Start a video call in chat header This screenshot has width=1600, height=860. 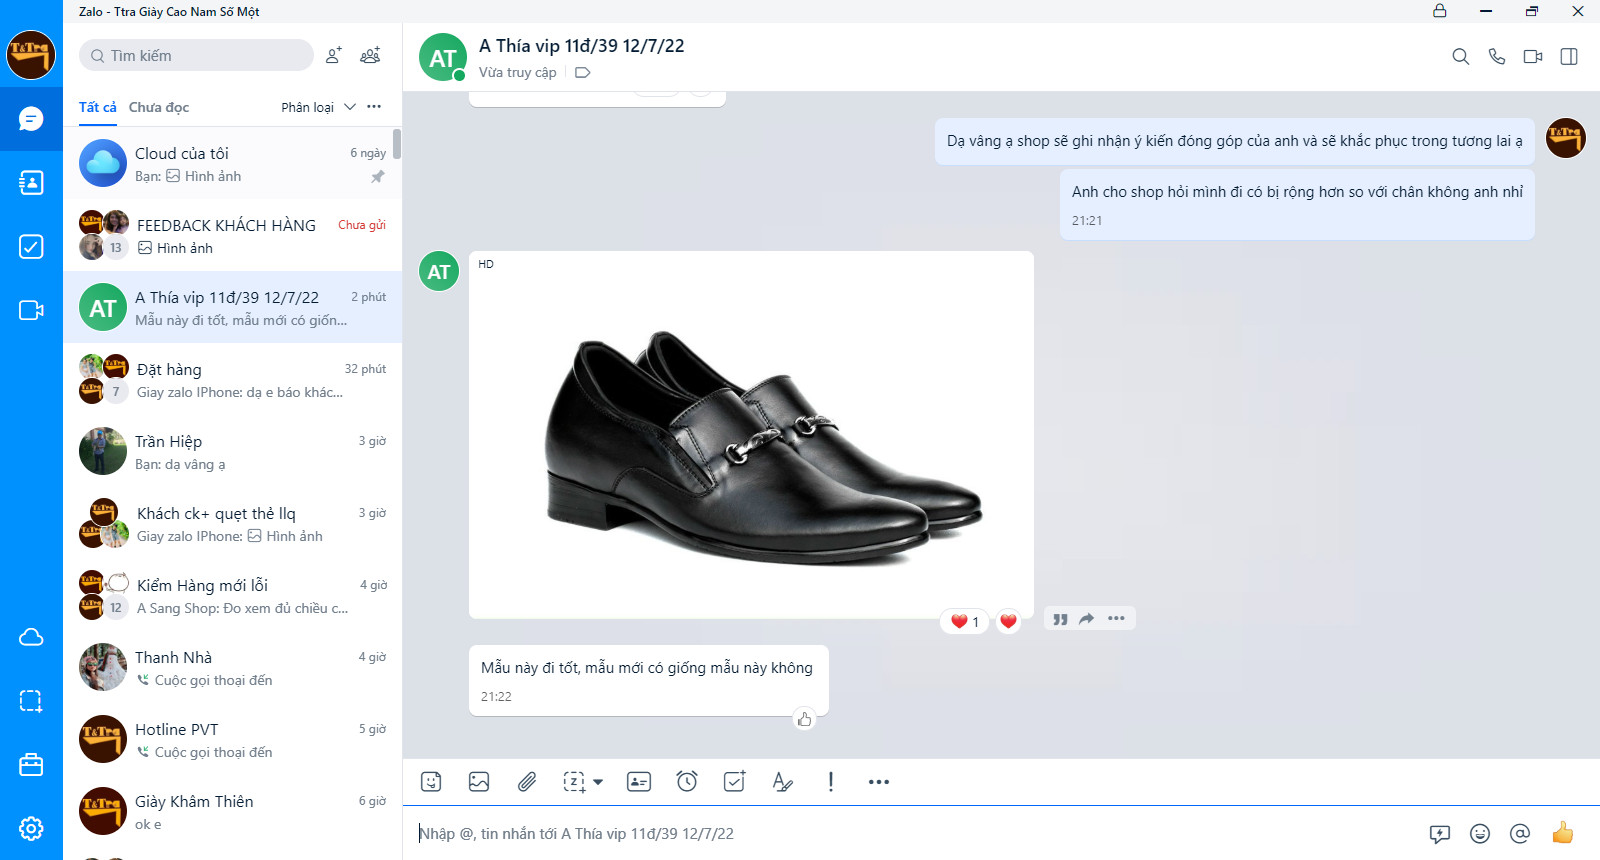[x=1532, y=57]
